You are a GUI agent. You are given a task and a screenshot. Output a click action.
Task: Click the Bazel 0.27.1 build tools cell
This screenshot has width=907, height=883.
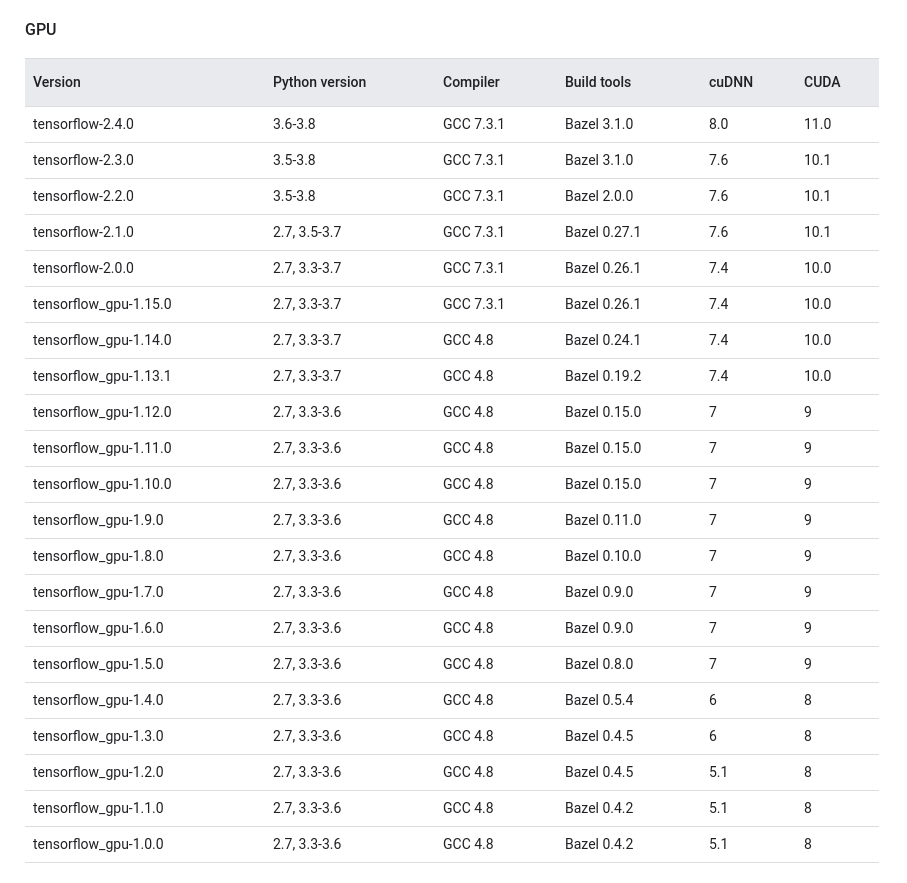click(603, 232)
